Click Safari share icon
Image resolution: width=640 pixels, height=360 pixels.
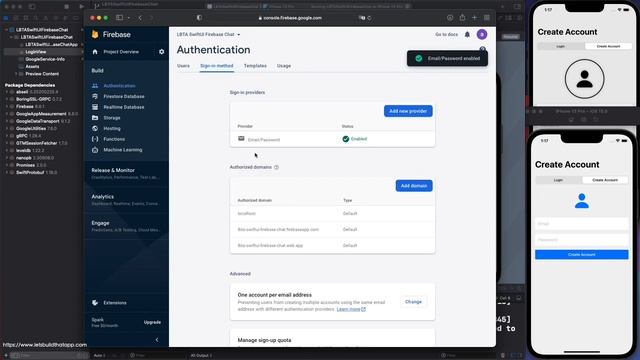(462, 18)
